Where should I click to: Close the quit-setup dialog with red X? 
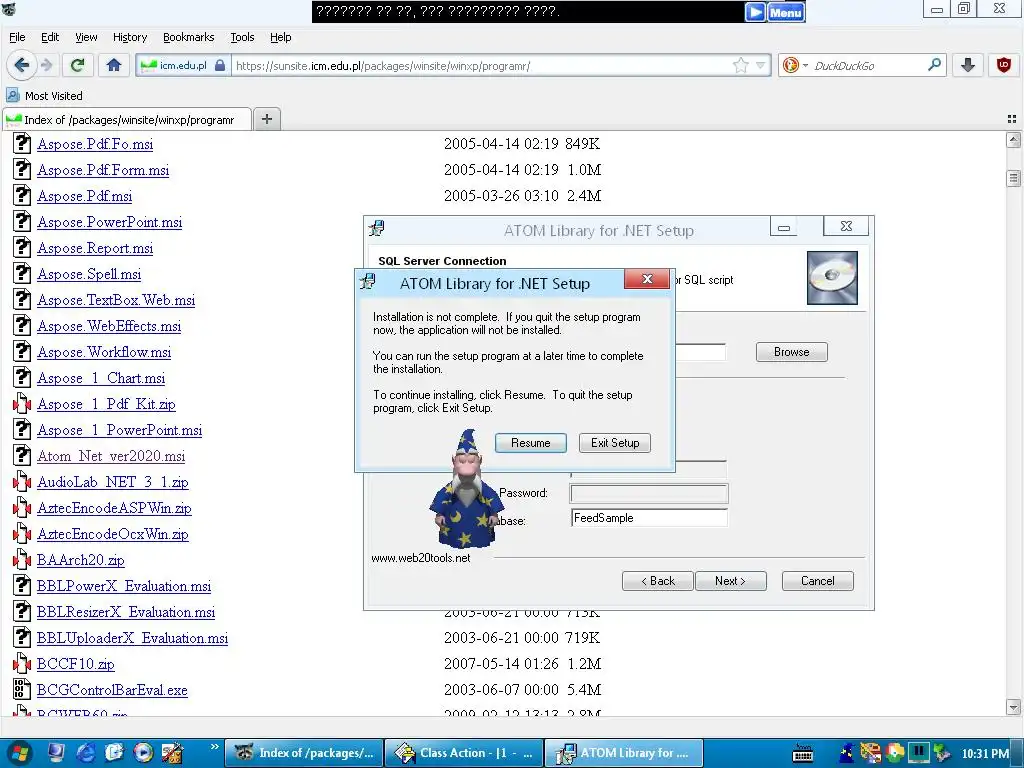point(647,279)
